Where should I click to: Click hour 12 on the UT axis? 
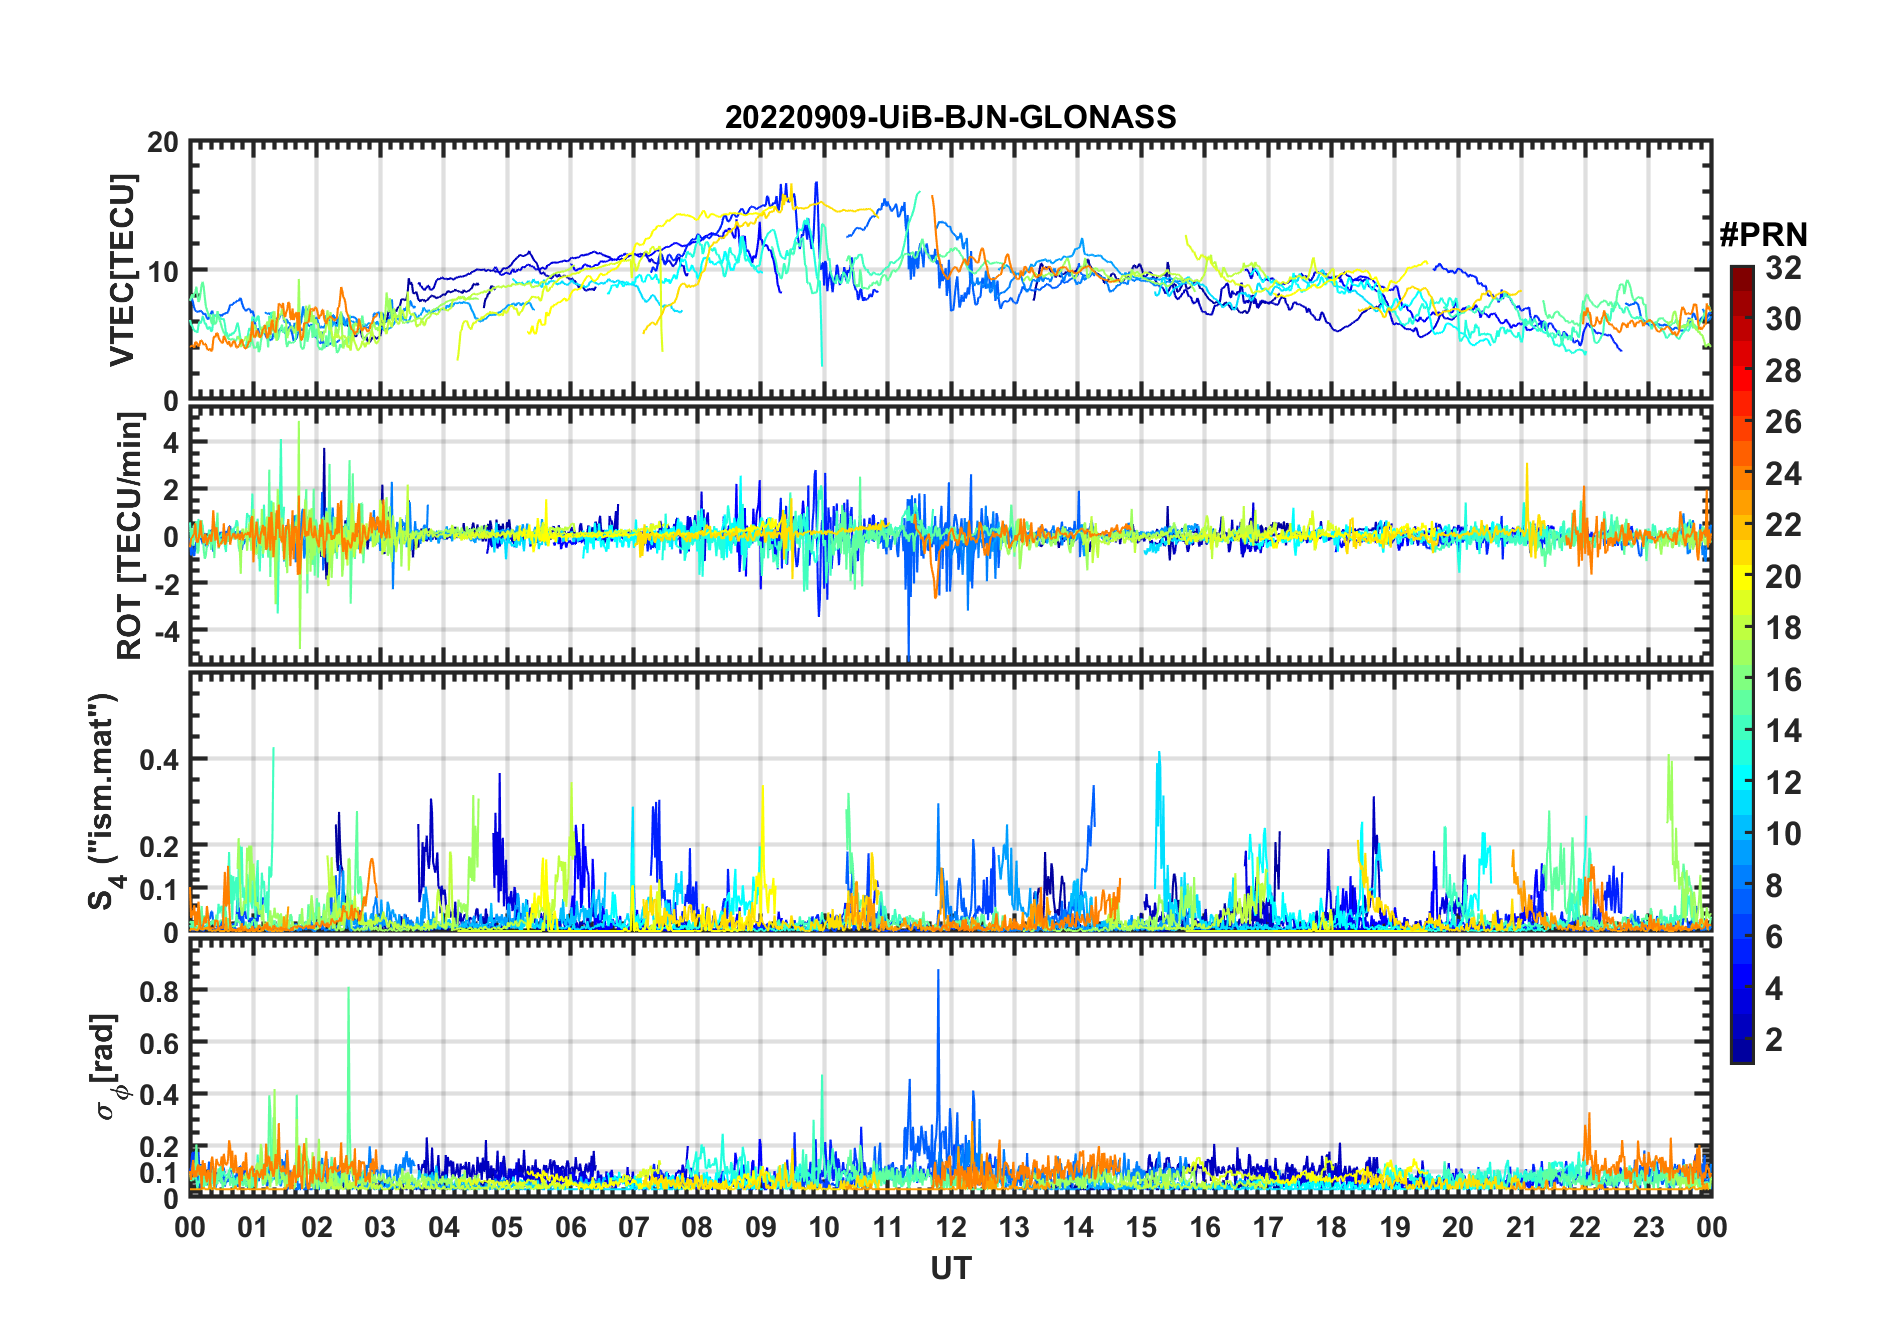[x=950, y=1227]
